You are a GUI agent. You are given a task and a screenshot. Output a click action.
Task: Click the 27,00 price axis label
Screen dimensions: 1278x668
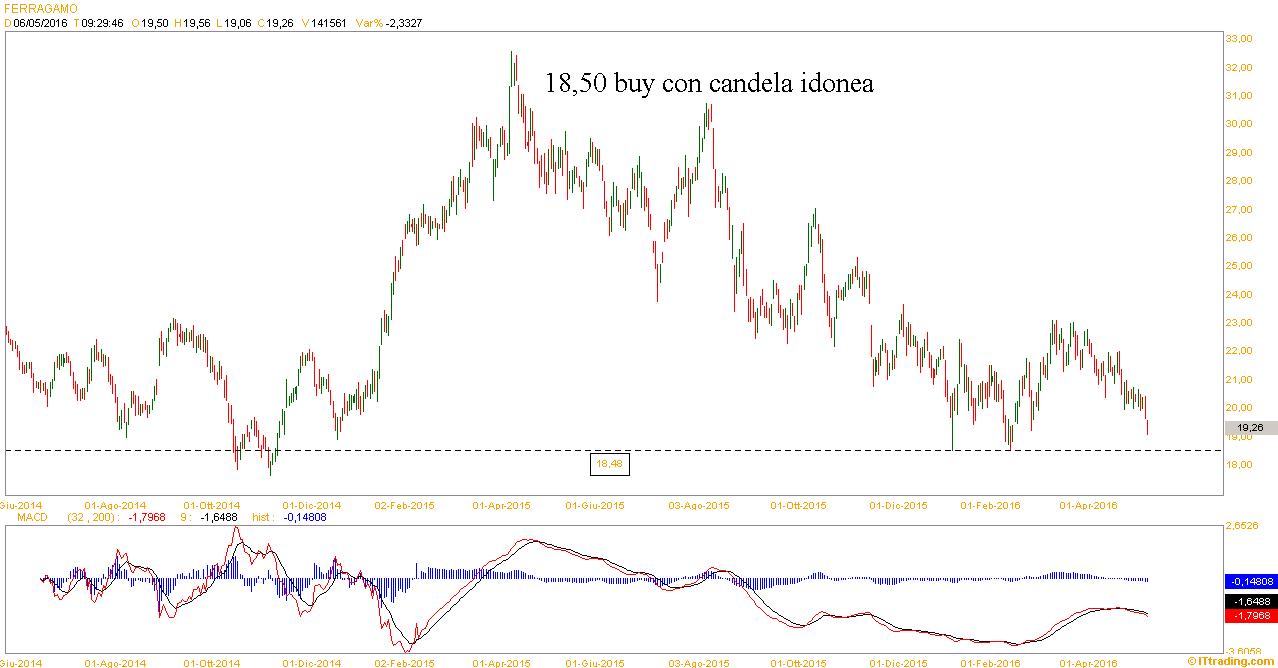pyautogui.click(x=1240, y=210)
